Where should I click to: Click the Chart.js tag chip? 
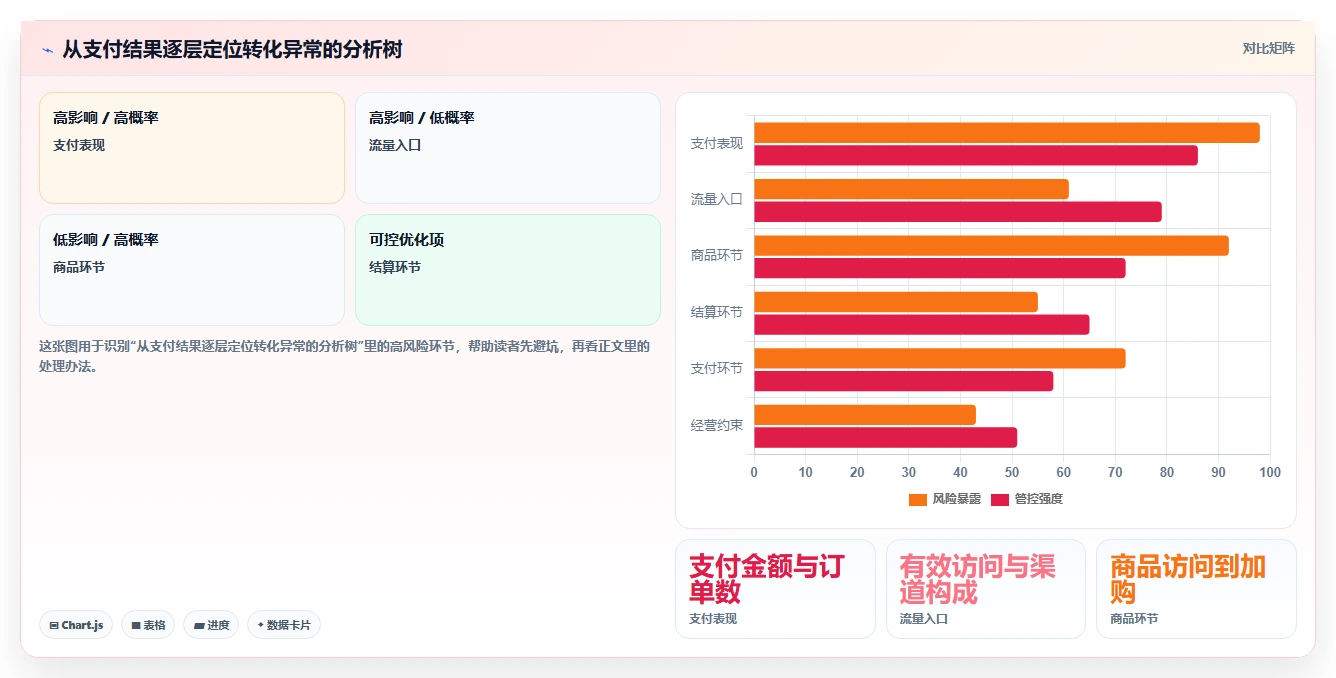pyautogui.click(x=76, y=625)
